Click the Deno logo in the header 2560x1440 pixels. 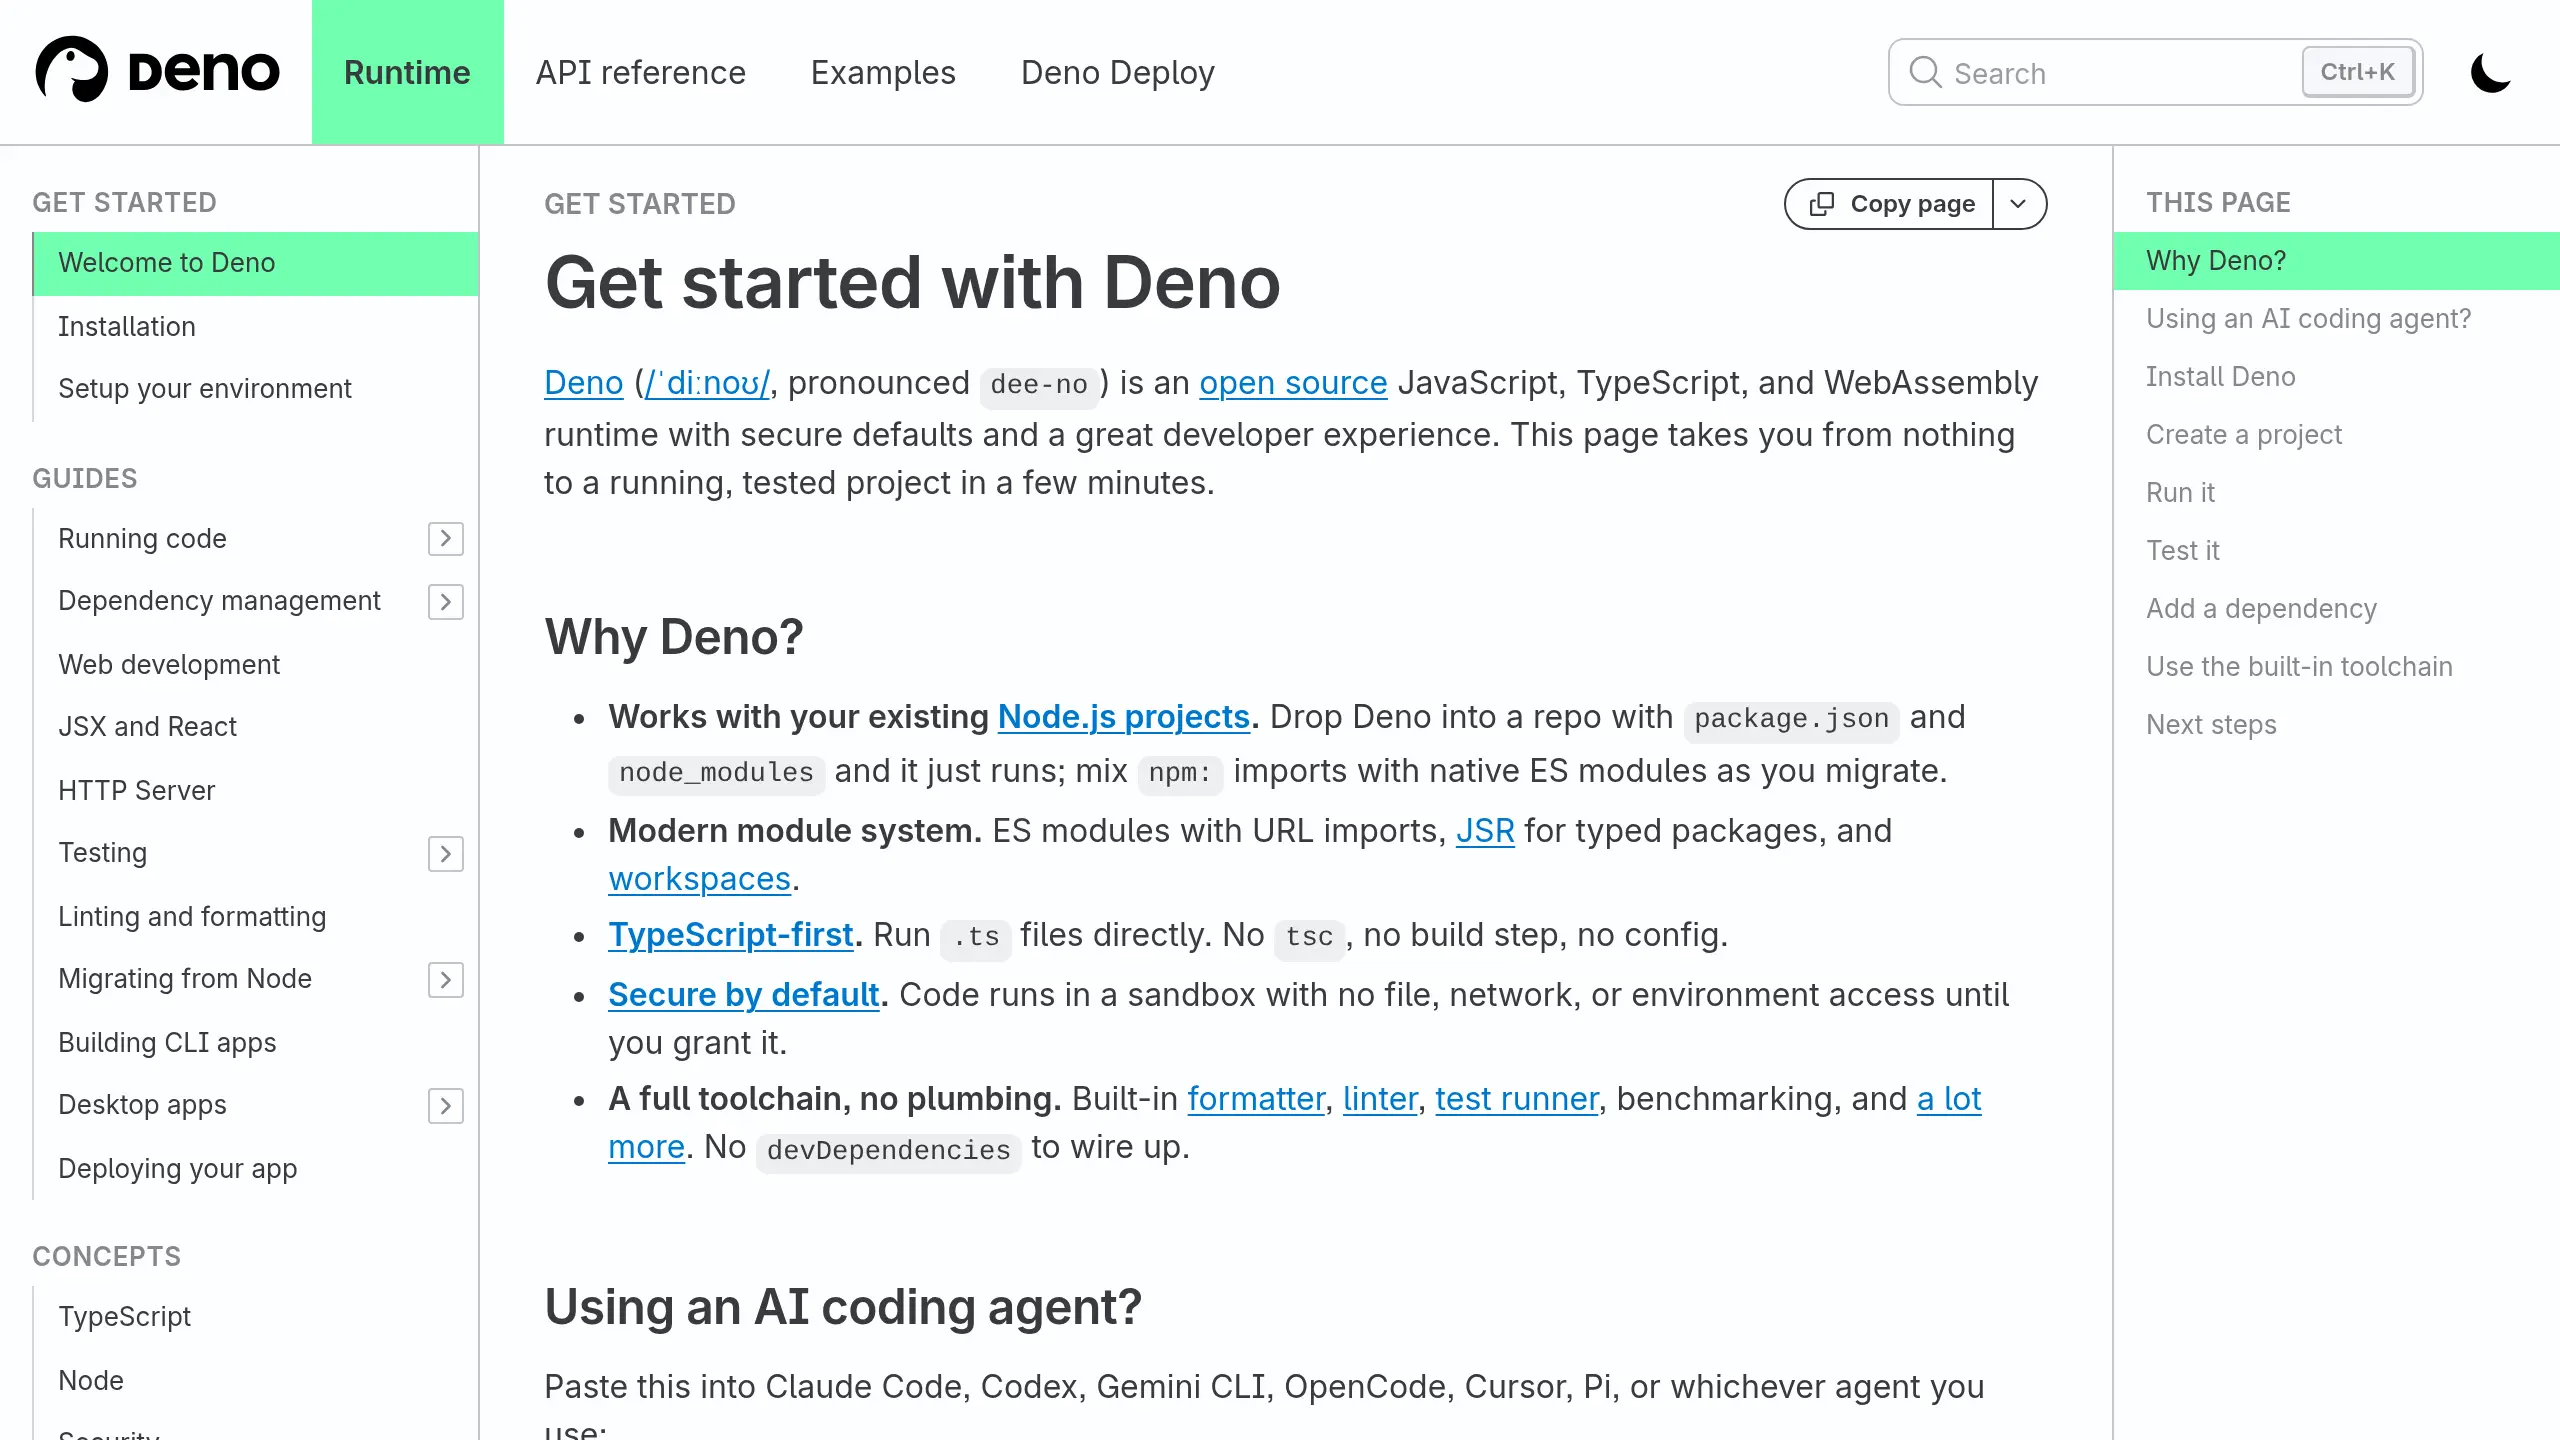point(157,70)
